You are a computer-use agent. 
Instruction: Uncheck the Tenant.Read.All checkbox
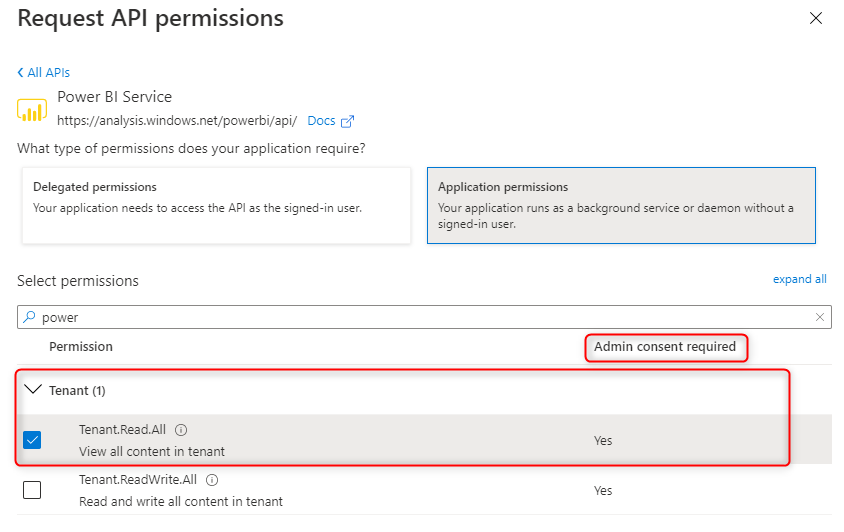click(x=32, y=440)
